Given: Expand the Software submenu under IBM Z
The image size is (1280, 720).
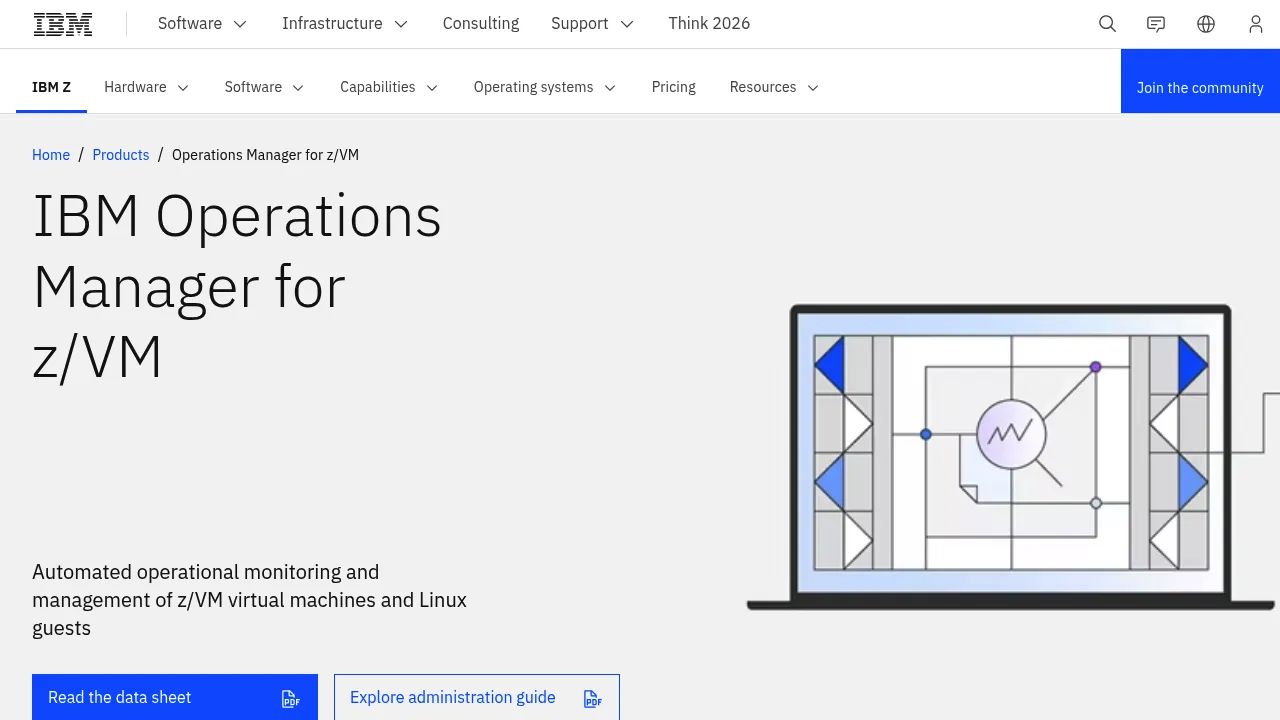Looking at the screenshot, I should point(264,87).
